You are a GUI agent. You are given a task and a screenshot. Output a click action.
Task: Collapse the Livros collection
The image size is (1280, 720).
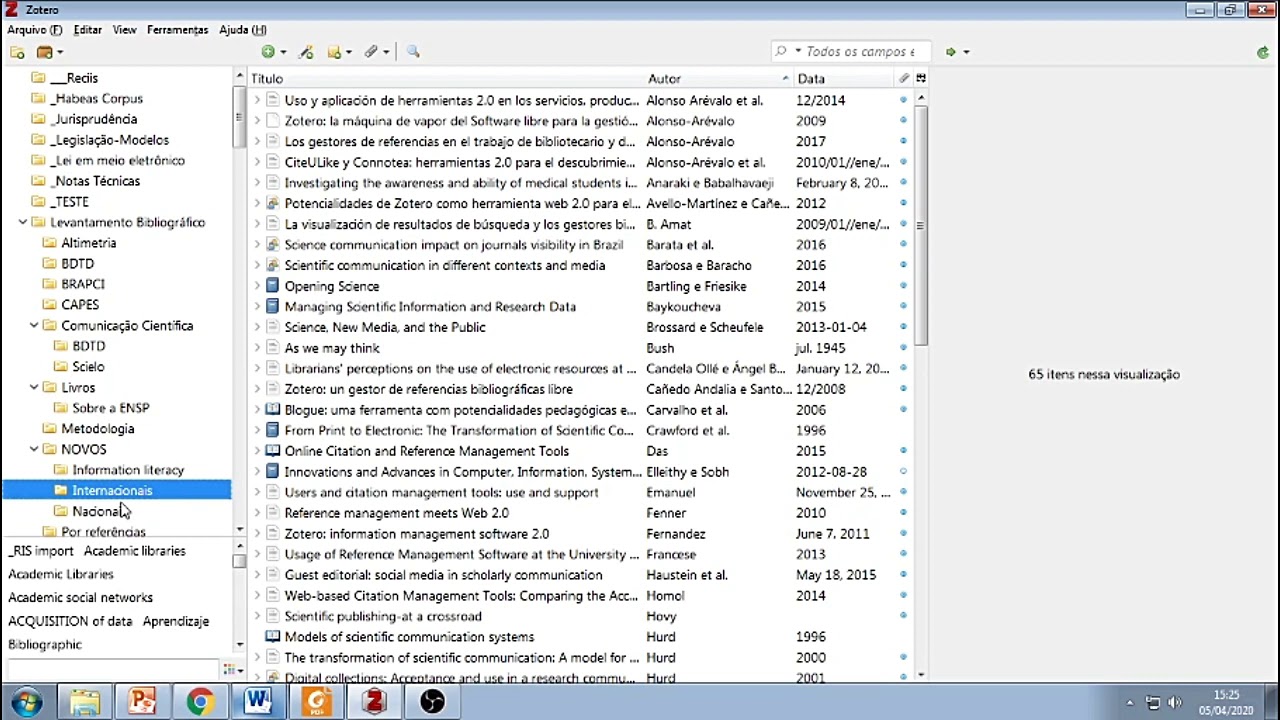tap(34, 387)
